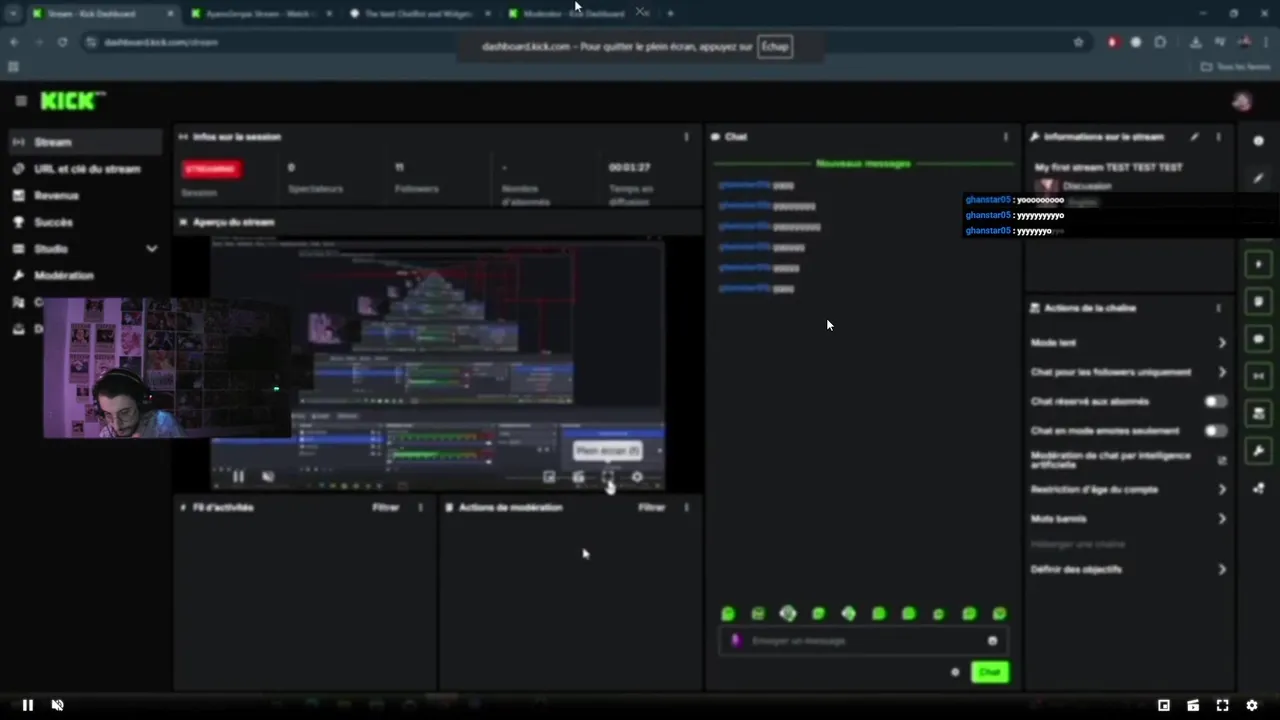The width and height of the screenshot is (1280, 720).
Task: Toggle Chat réservé aux abonnés
Action: pyautogui.click(x=1215, y=402)
